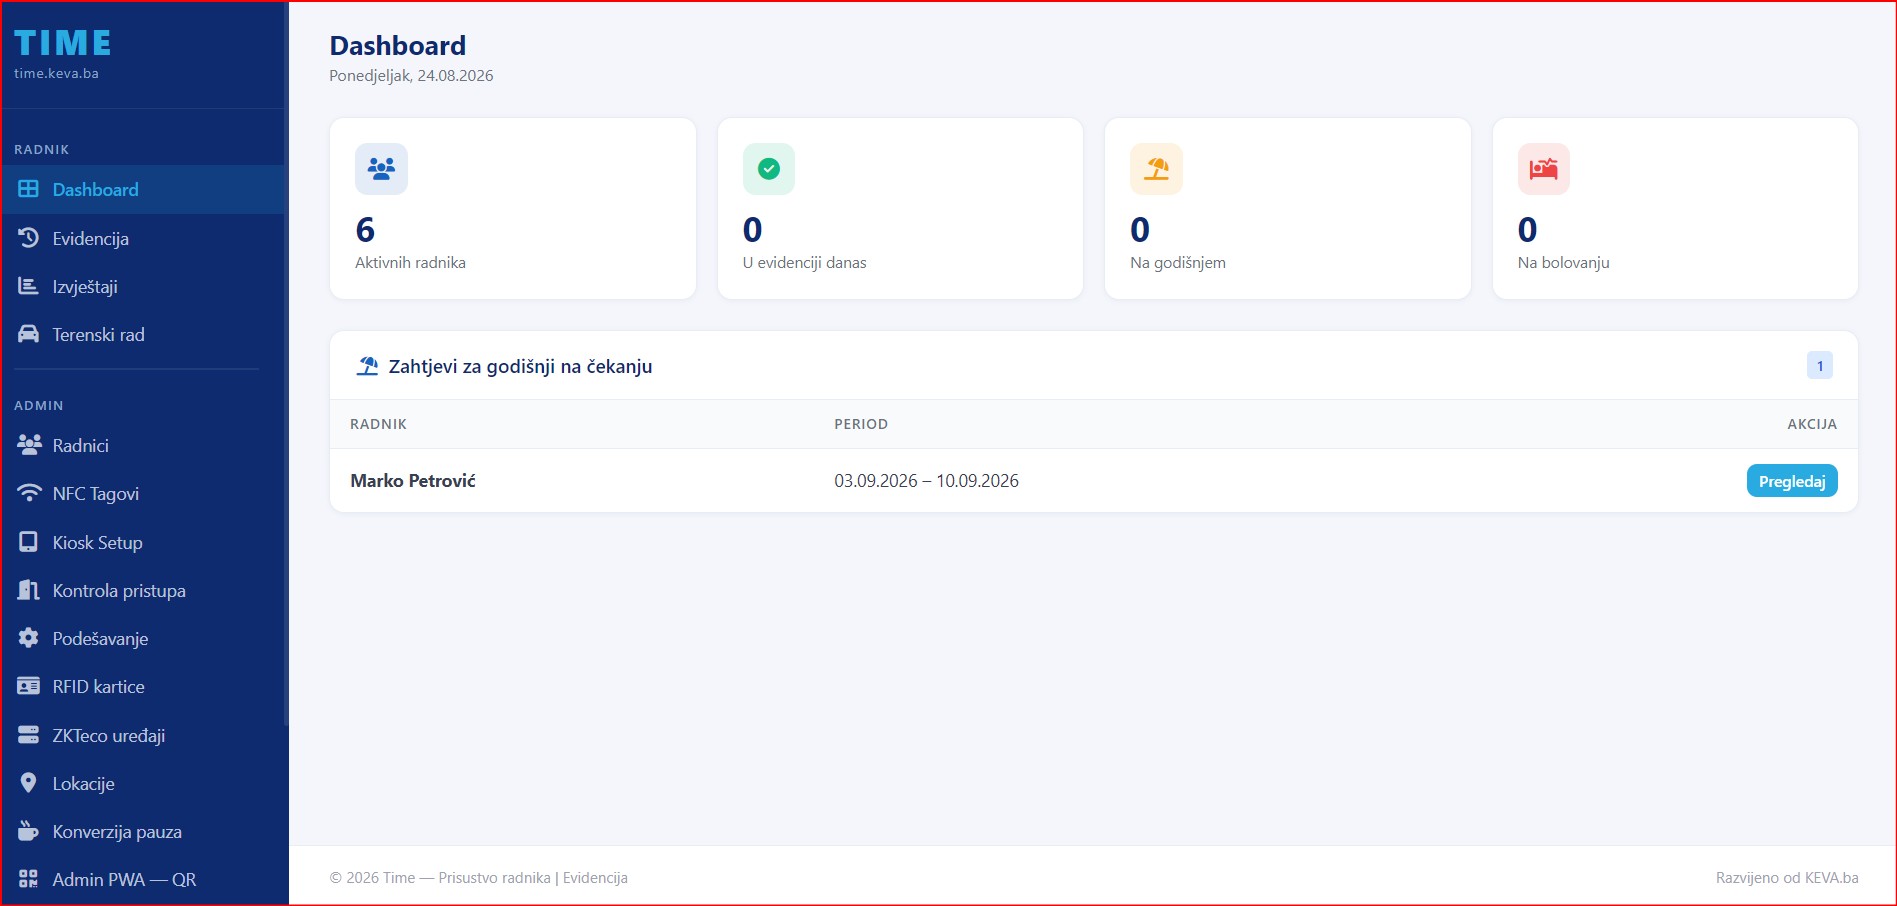Open Kontrola pristupa page
The width and height of the screenshot is (1897, 906).
coord(143,590)
